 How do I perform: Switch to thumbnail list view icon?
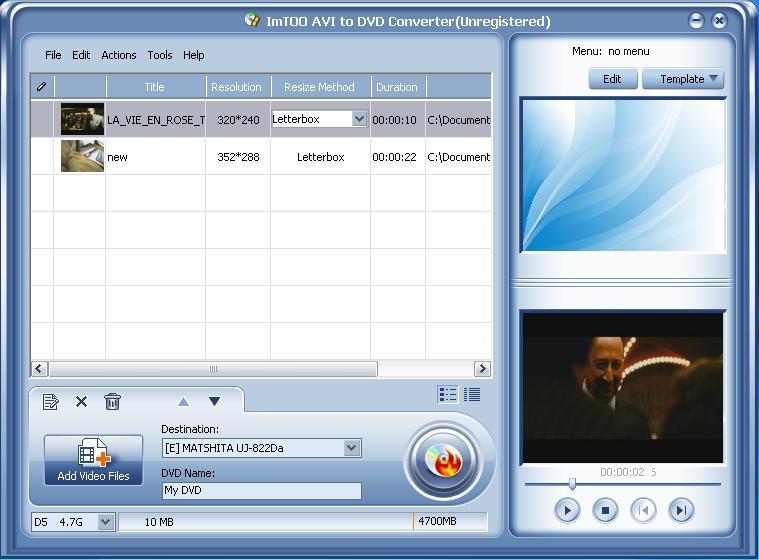447,394
